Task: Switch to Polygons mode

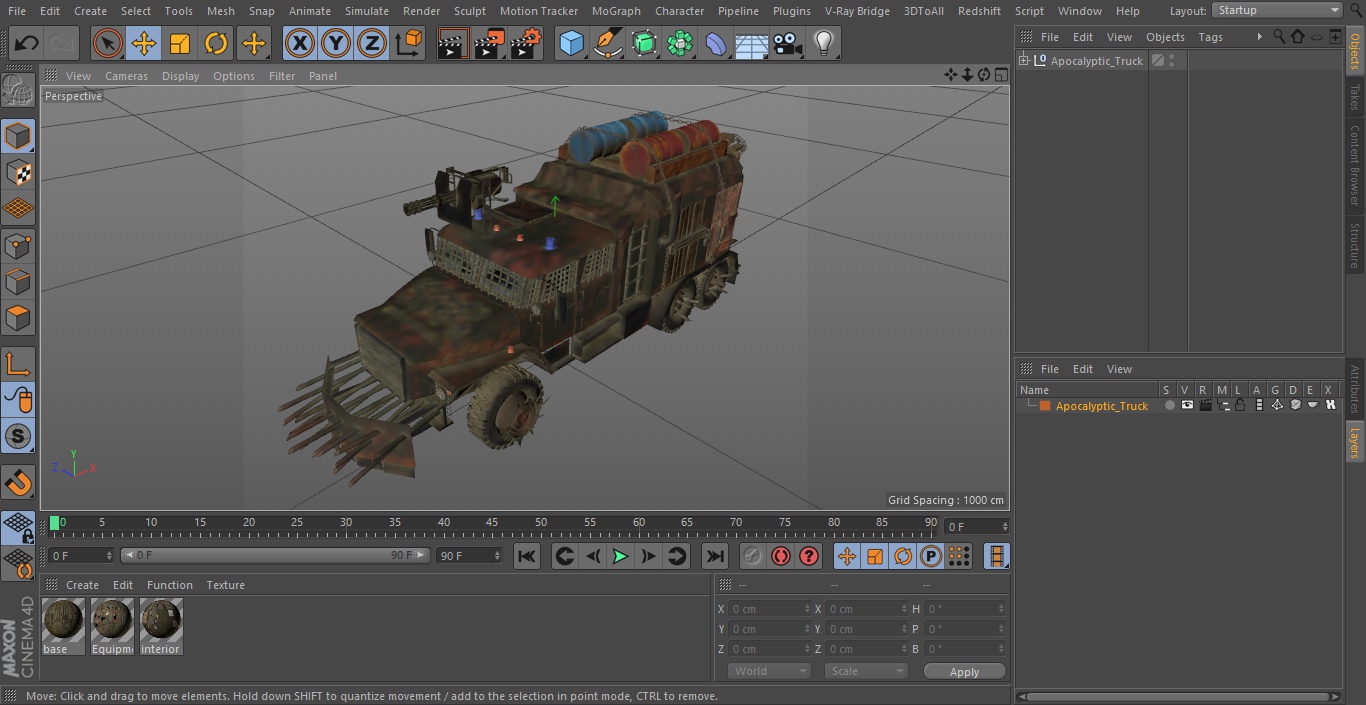Action: click(x=18, y=318)
